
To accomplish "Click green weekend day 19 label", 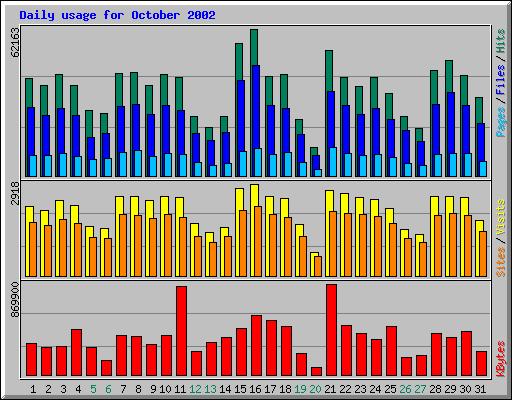I will pos(300,389).
